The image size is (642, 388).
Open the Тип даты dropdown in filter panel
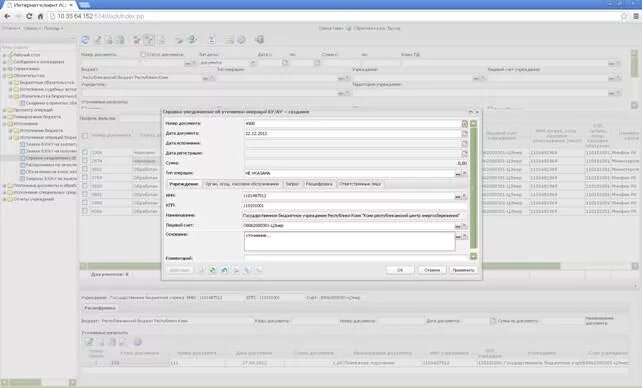coord(253,63)
